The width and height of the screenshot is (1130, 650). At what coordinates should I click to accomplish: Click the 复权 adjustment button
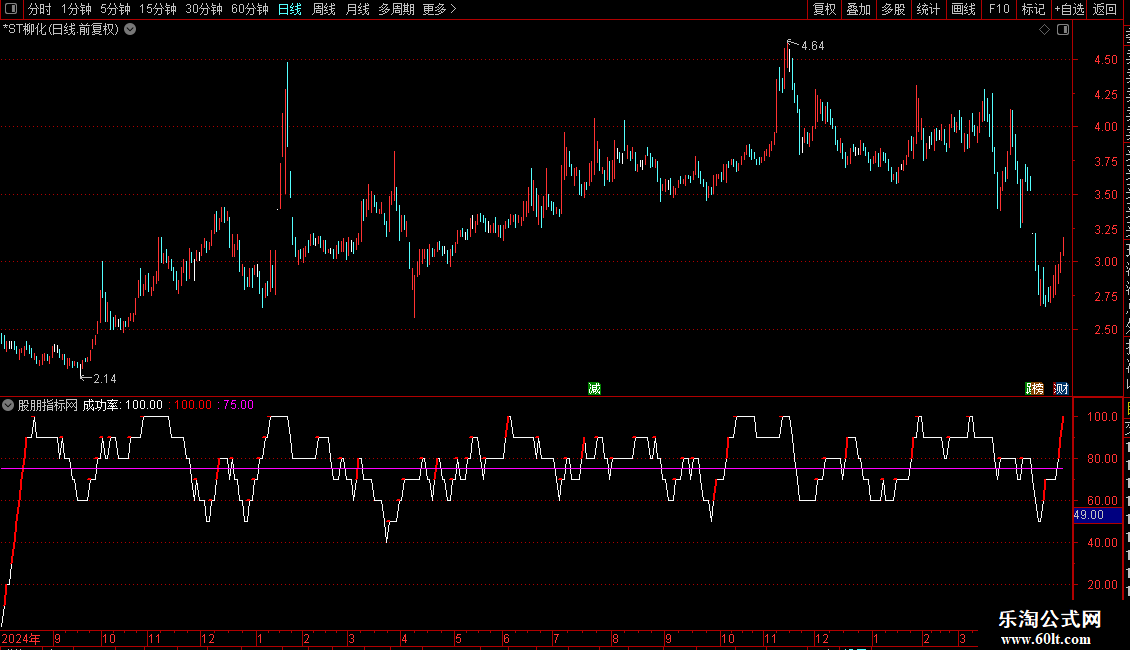824,9
